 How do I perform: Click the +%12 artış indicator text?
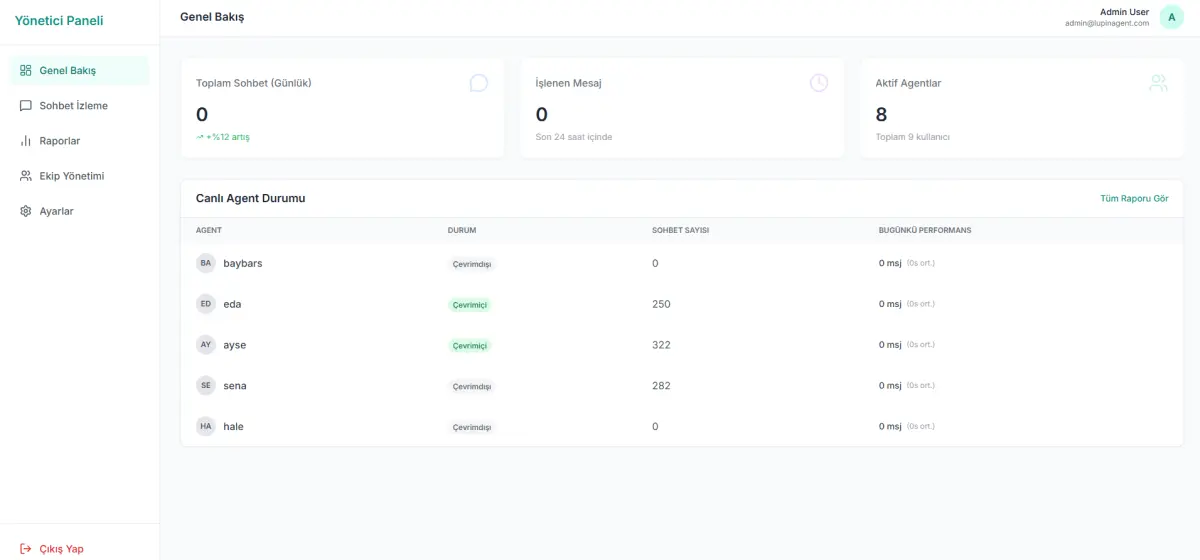(x=228, y=137)
